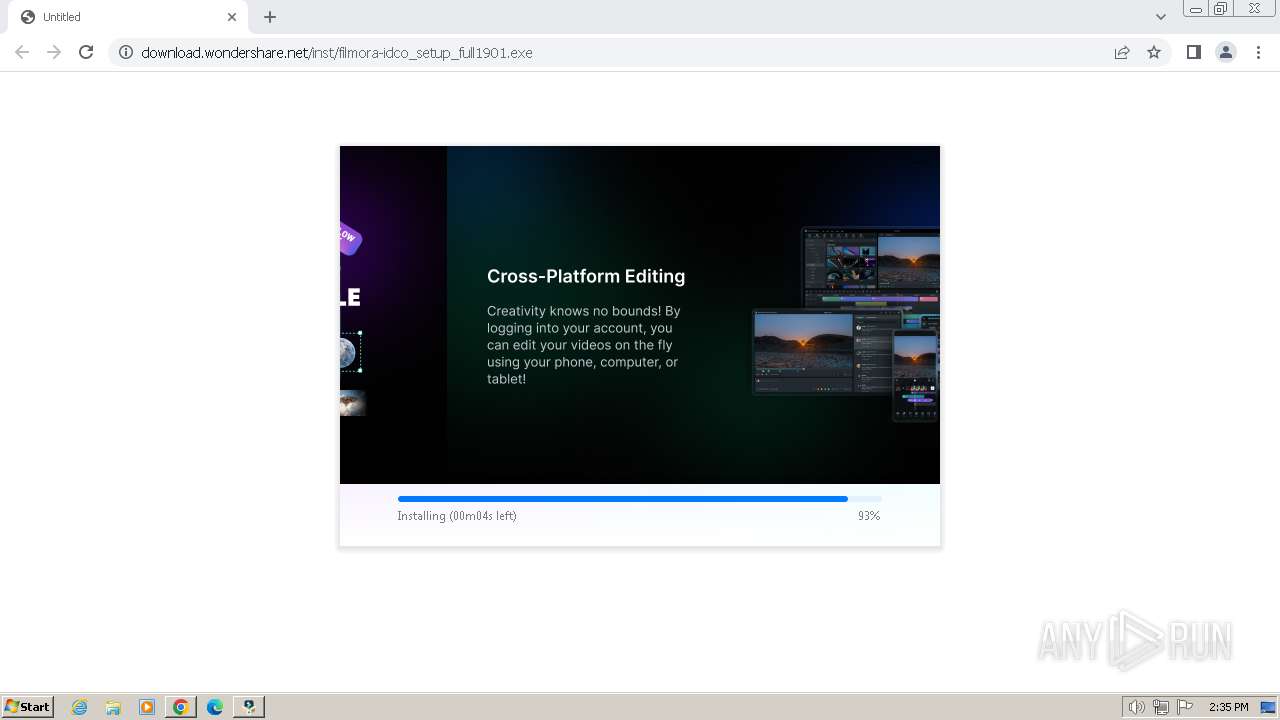This screenshot has width=1280, height=720.
Task: Open Action Center flag icon
Action: 1185,707
